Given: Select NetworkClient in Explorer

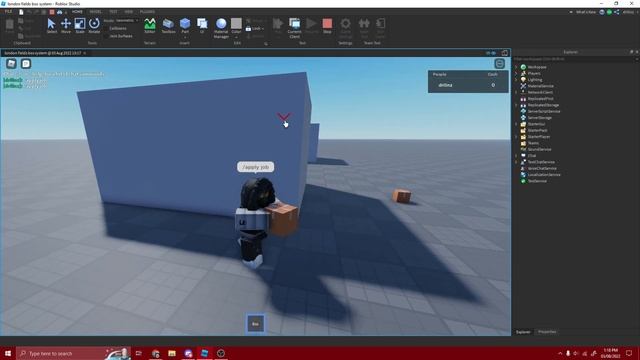Looking at the screenshot, I should click(x=540, y=92).
